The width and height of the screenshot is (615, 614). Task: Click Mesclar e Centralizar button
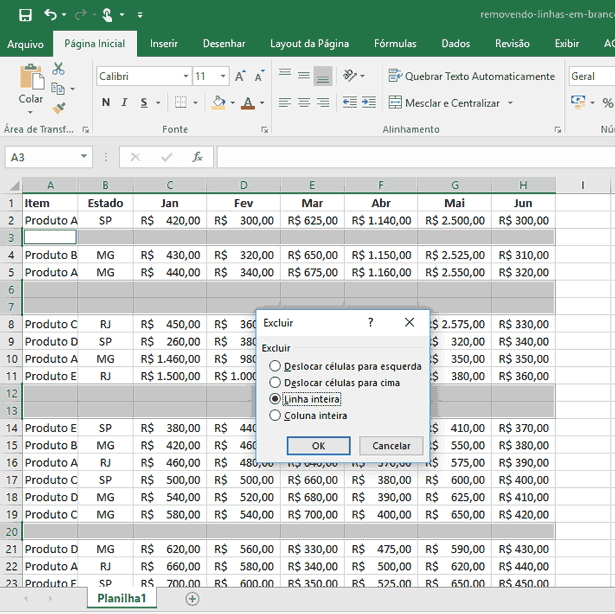tap(444, 103)
